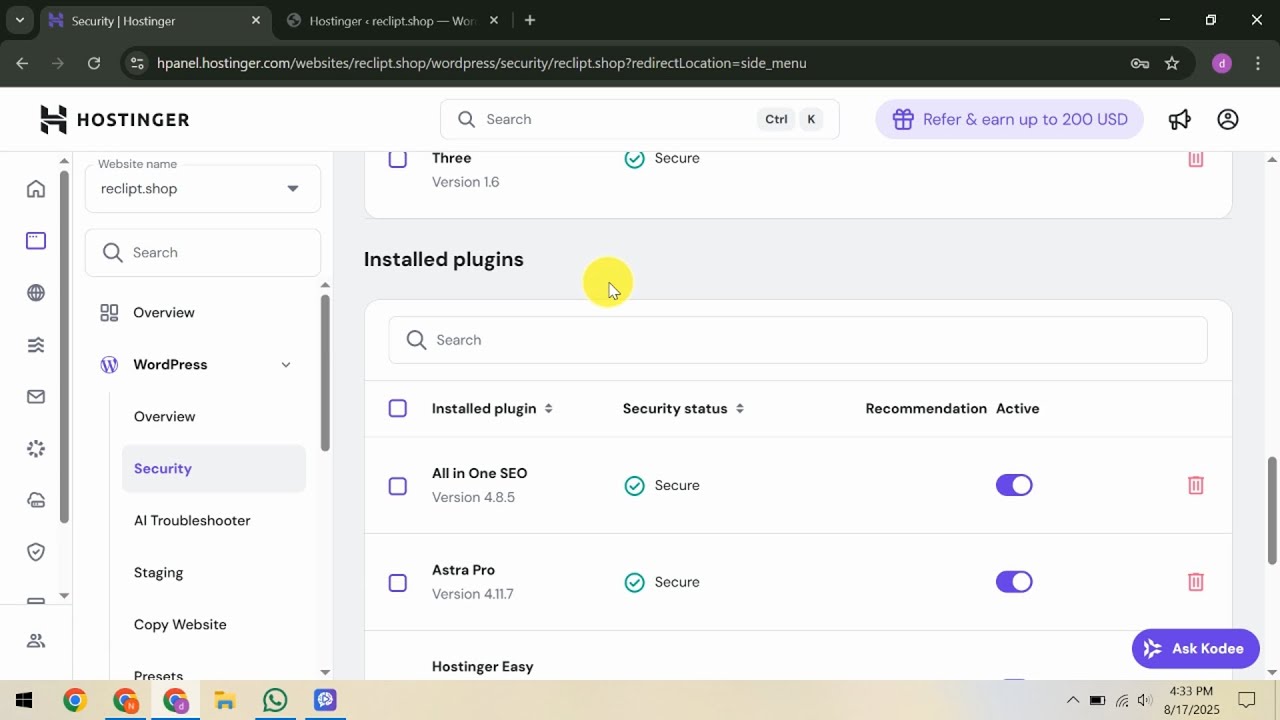The height and width of the screenshot is (720, 1280).
Task: Open the account profile icon
Action: point(1228,120)
